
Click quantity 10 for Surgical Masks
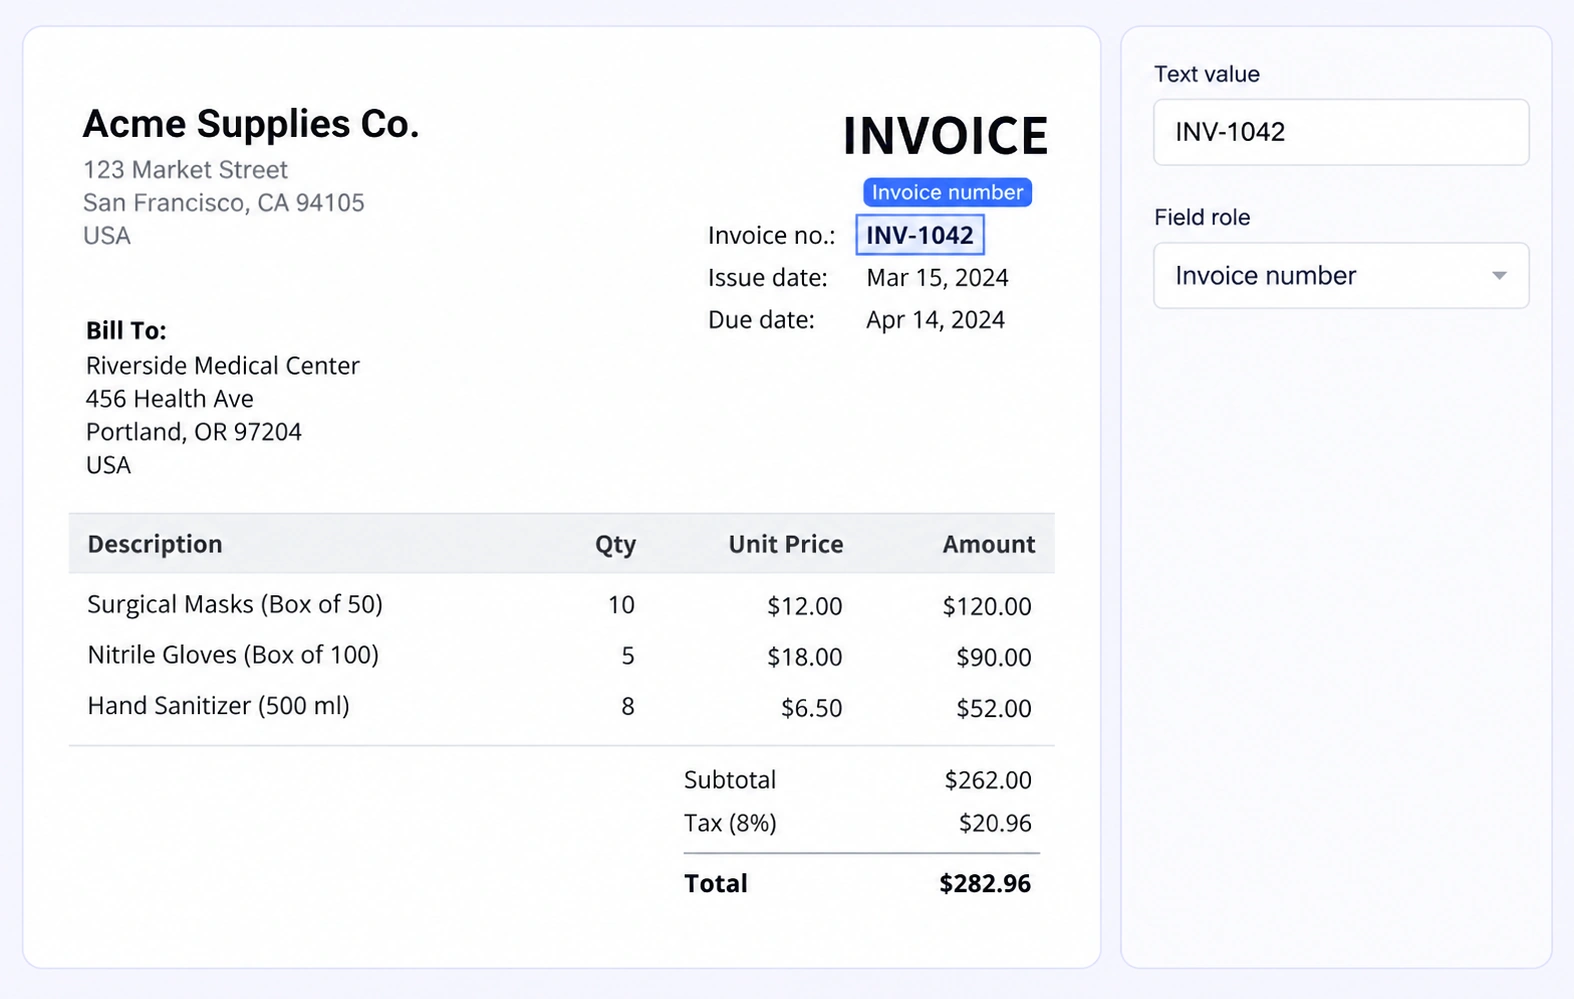[621, 605]
